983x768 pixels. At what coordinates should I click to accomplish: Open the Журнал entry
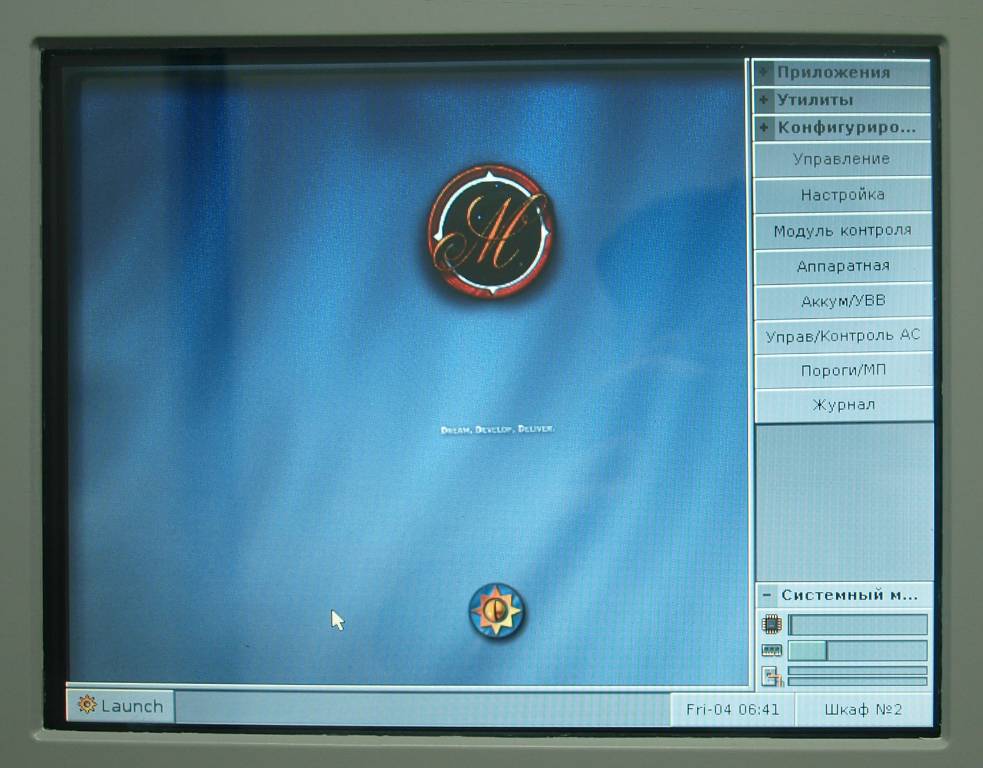tap(844, 404)
